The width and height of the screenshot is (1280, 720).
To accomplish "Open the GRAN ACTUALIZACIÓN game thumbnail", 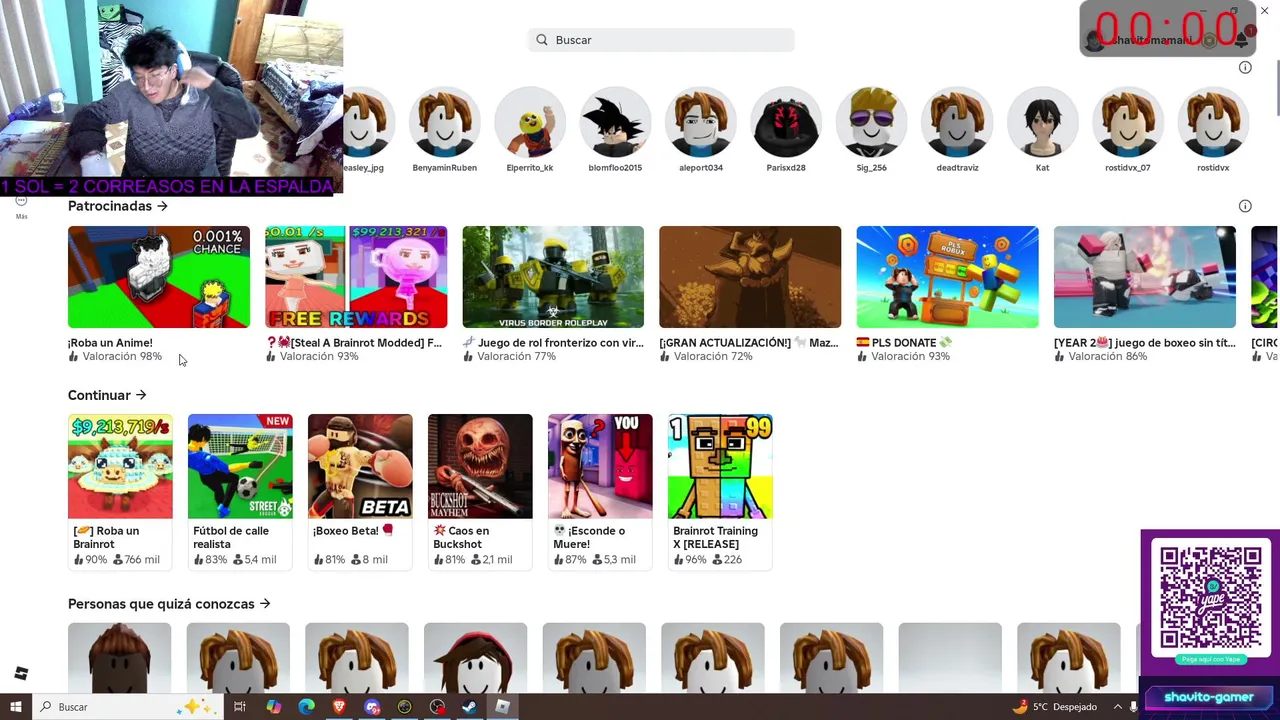I will click(x=750, y=277).
